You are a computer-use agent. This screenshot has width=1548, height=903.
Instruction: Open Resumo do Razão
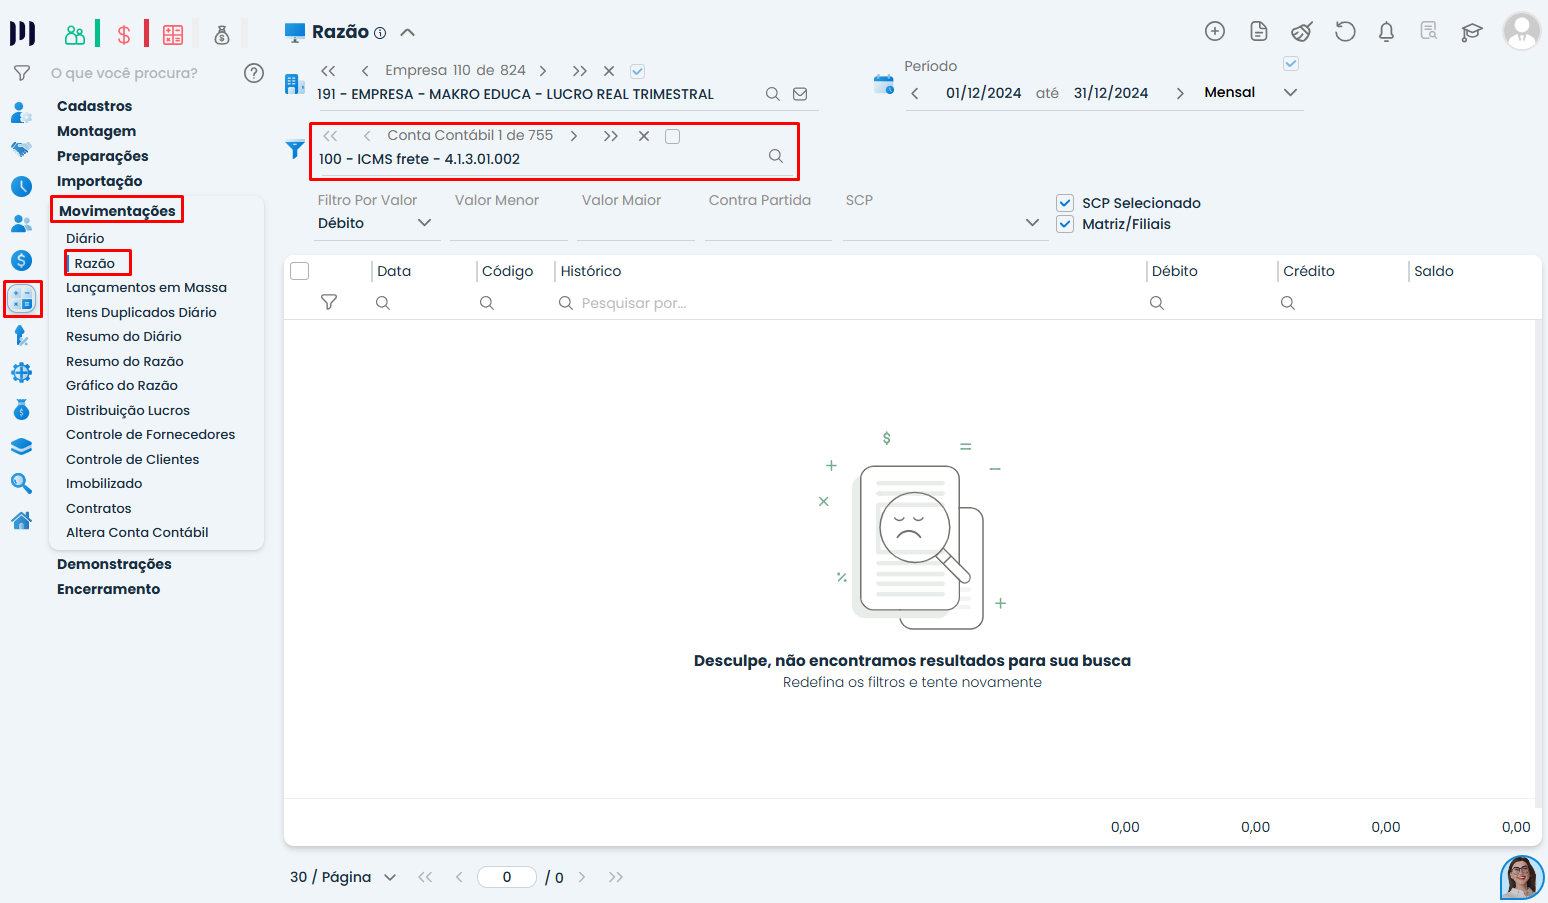(x=125, y=361)
